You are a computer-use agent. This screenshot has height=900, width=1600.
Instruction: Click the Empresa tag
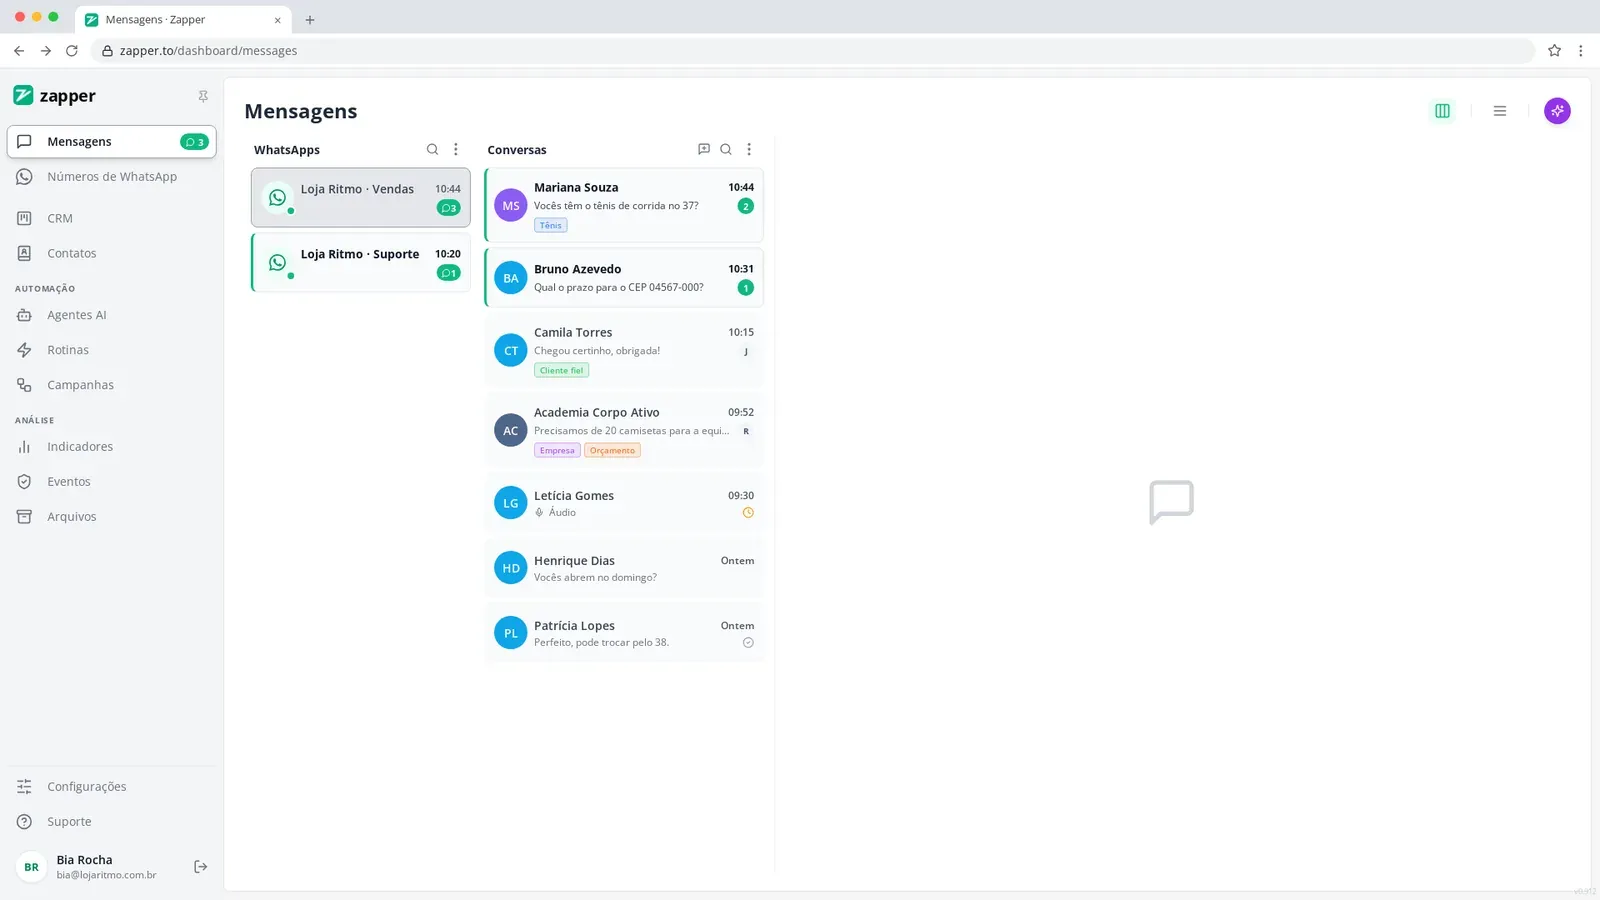click(x=557, y=451)
